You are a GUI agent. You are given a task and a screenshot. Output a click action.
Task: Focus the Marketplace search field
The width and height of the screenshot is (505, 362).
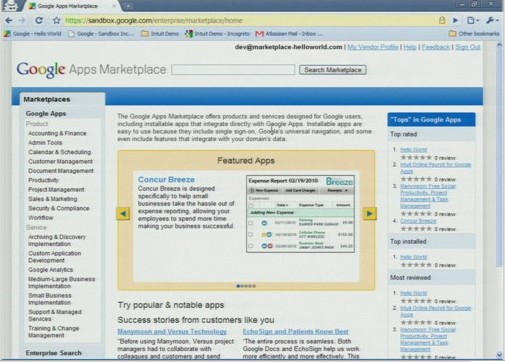point(233,70)
